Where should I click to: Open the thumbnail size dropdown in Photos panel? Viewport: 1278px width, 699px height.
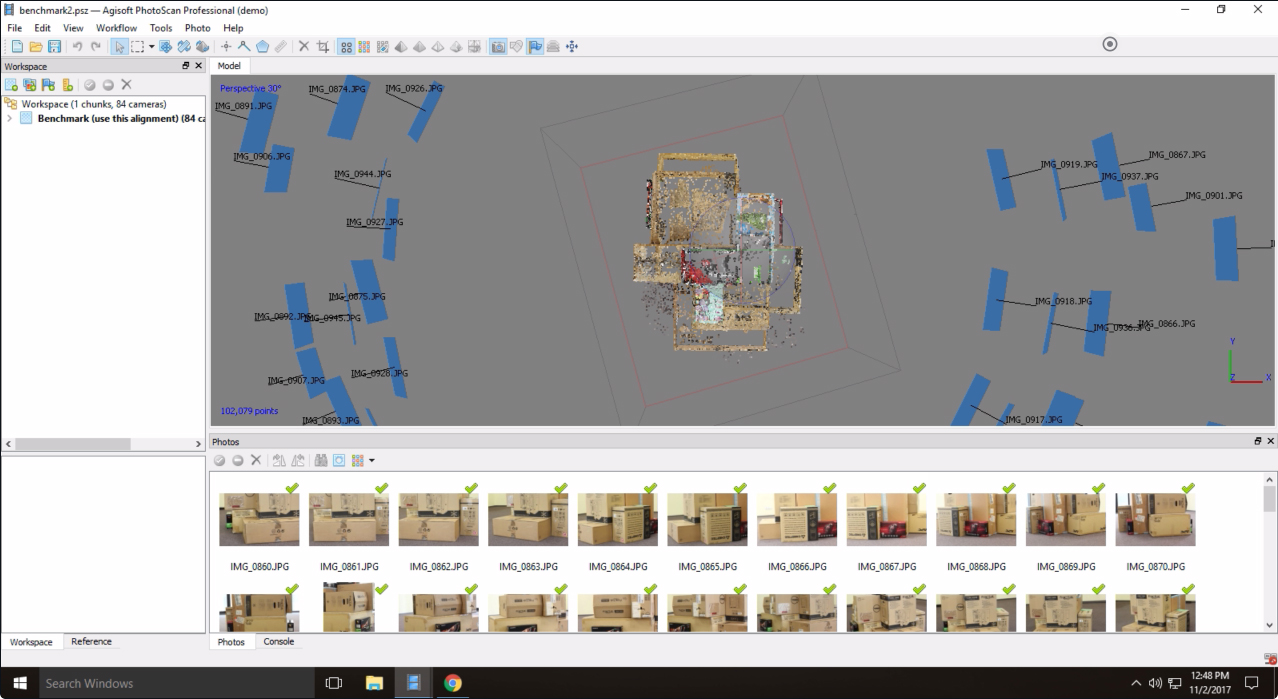point(371,460)
